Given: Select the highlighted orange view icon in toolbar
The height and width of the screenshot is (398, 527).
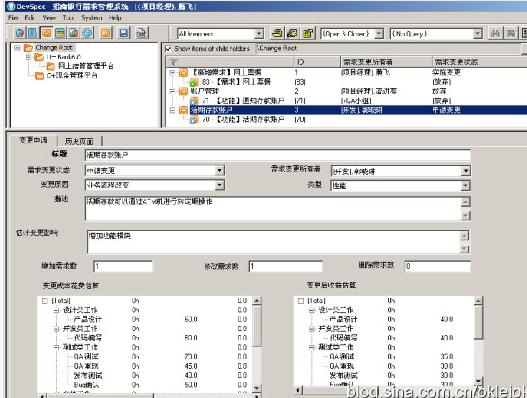Looking at the screenshot, I should pos(47,33).
